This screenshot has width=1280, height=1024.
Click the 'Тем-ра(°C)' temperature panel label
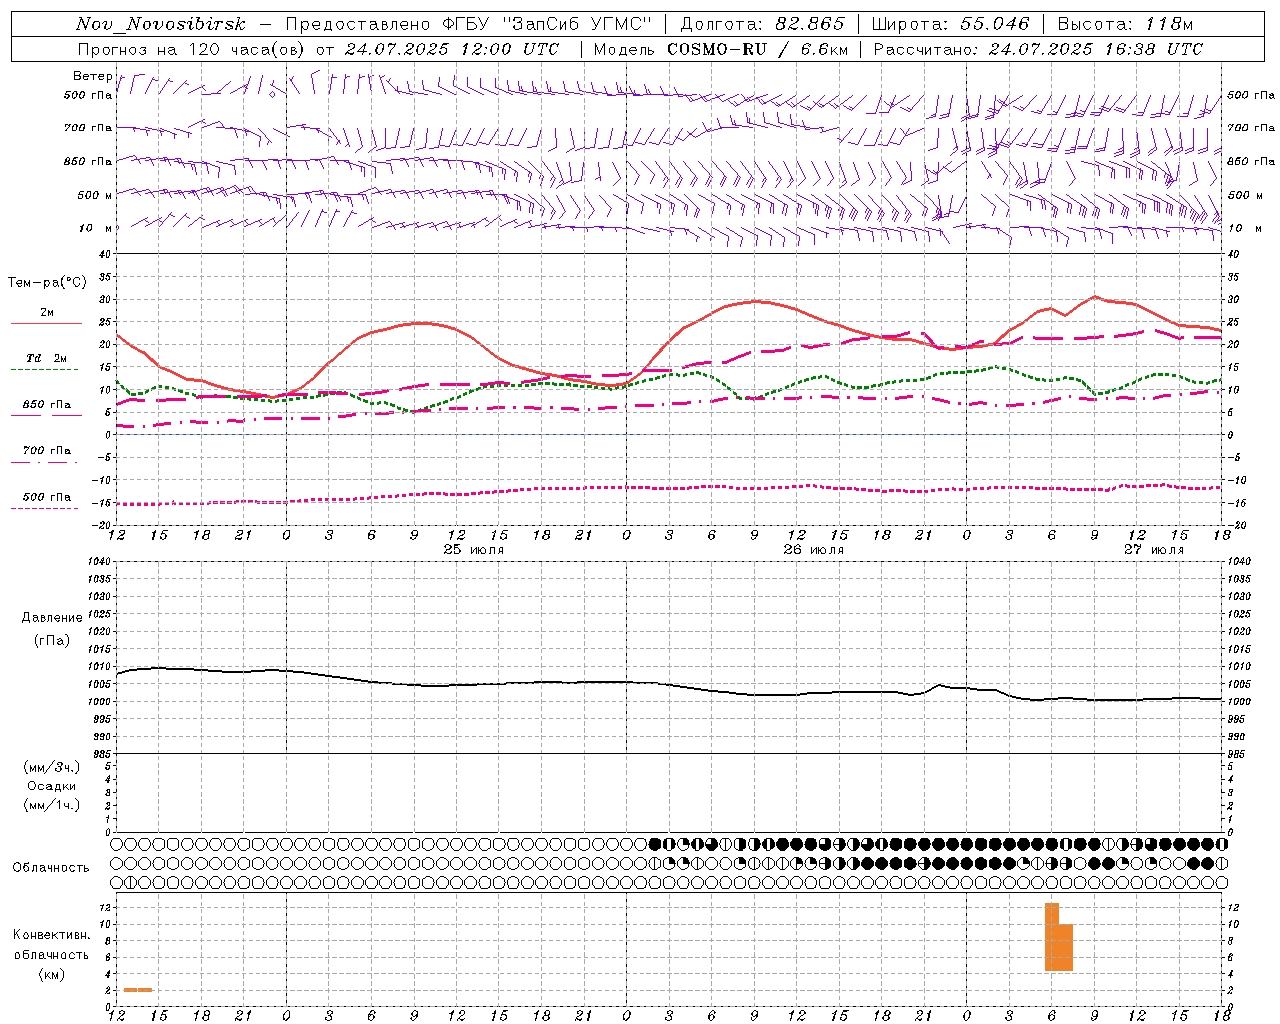click(47, 283)
